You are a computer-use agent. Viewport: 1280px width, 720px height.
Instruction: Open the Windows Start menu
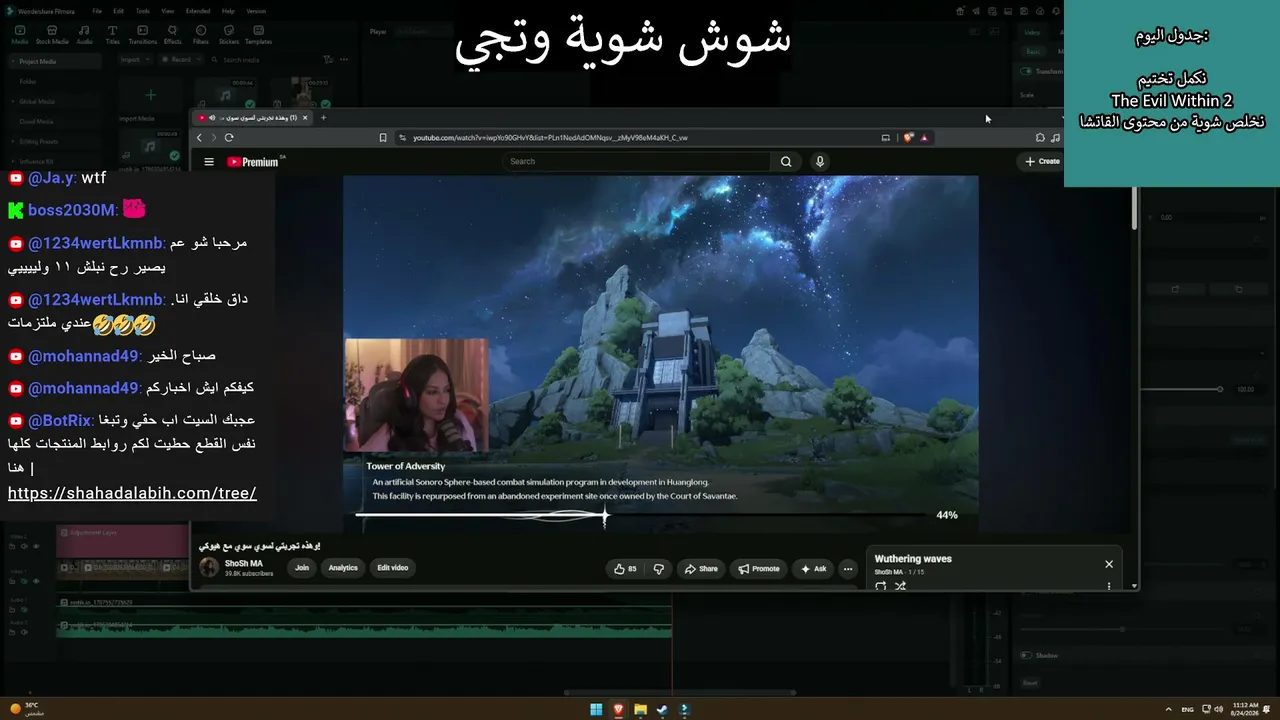point(596,709)
